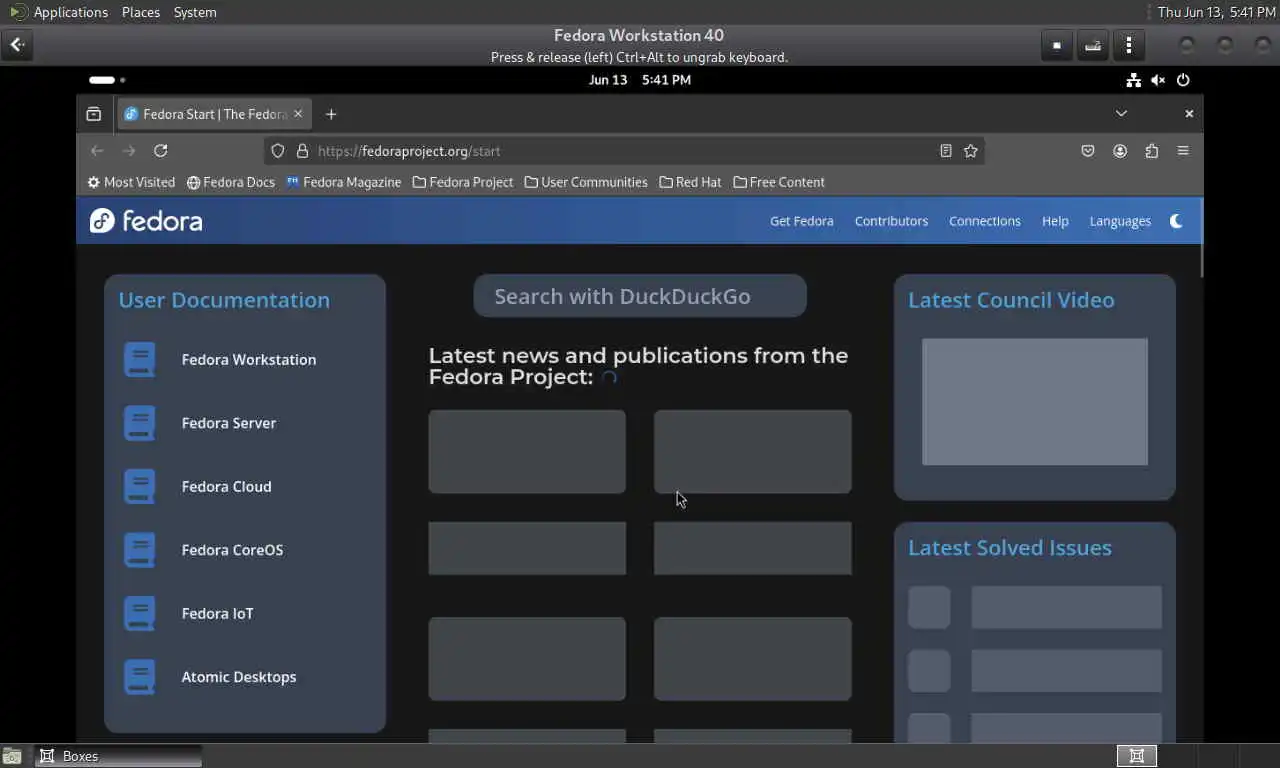The width and height of the screenshot is (1280, 768).
Task: Open Fedora IoT documentation
Action: (x=217, y=614)
